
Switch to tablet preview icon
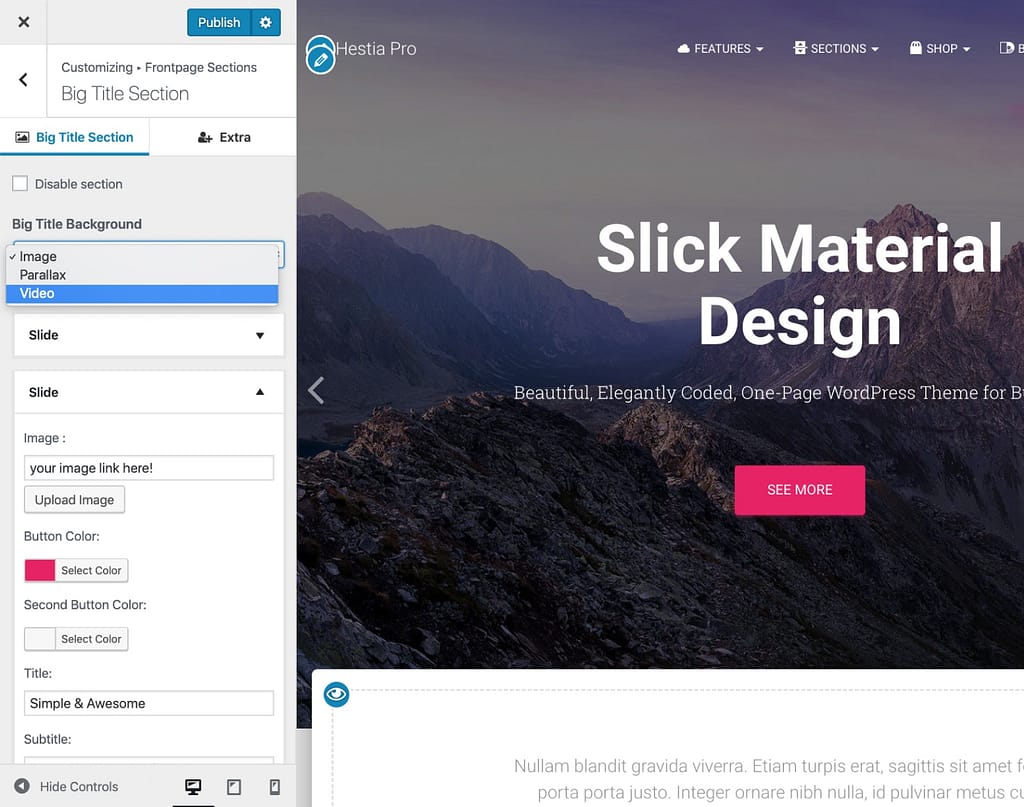[x=234, y=787]
